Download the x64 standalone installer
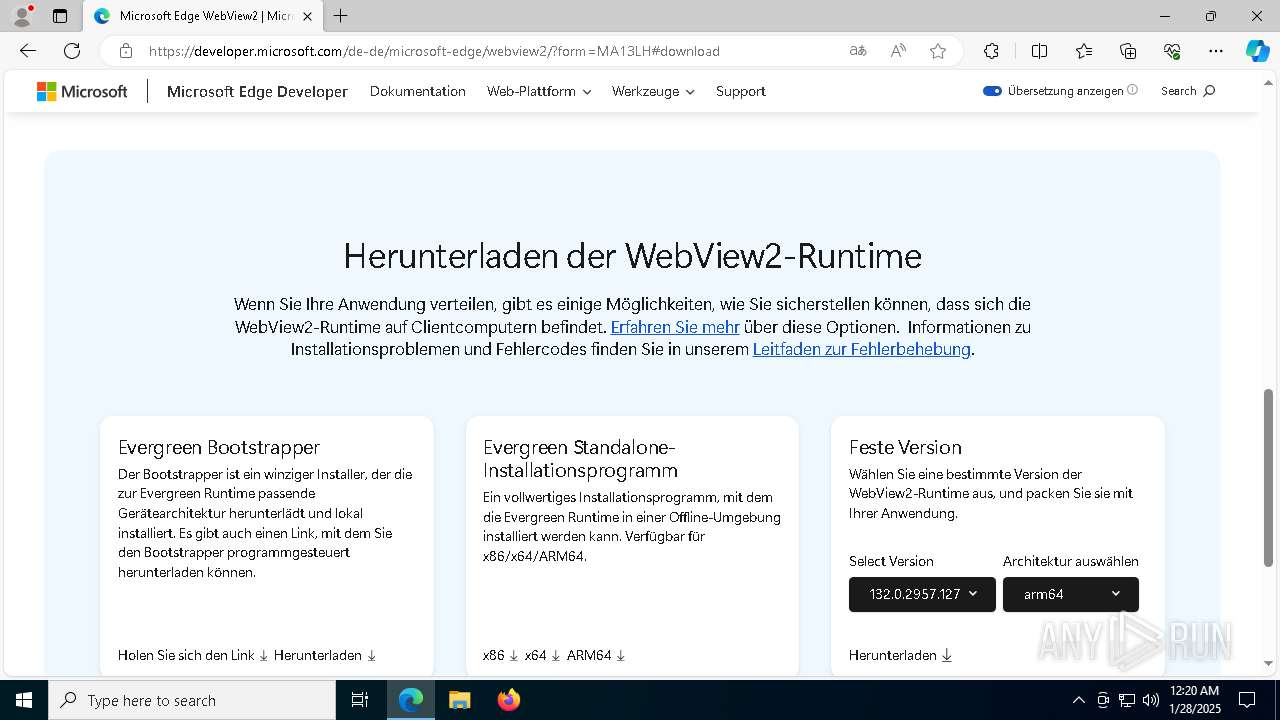 543,655
